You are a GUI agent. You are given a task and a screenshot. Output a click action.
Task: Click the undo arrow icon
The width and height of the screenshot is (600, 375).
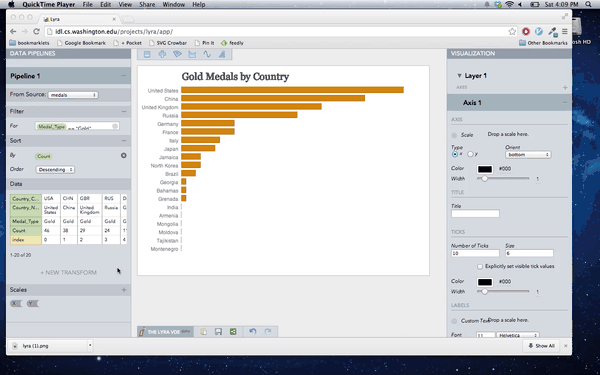(253, 331)
